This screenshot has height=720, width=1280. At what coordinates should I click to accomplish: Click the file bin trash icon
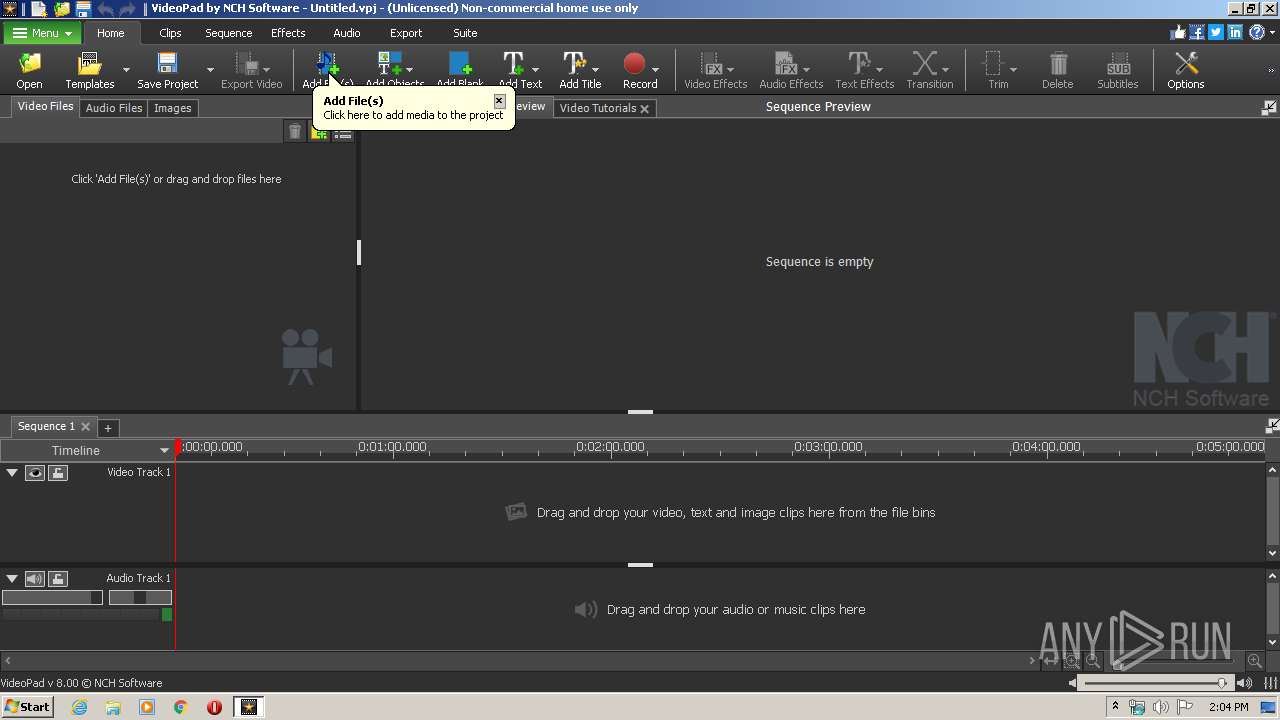pos(295,132)
